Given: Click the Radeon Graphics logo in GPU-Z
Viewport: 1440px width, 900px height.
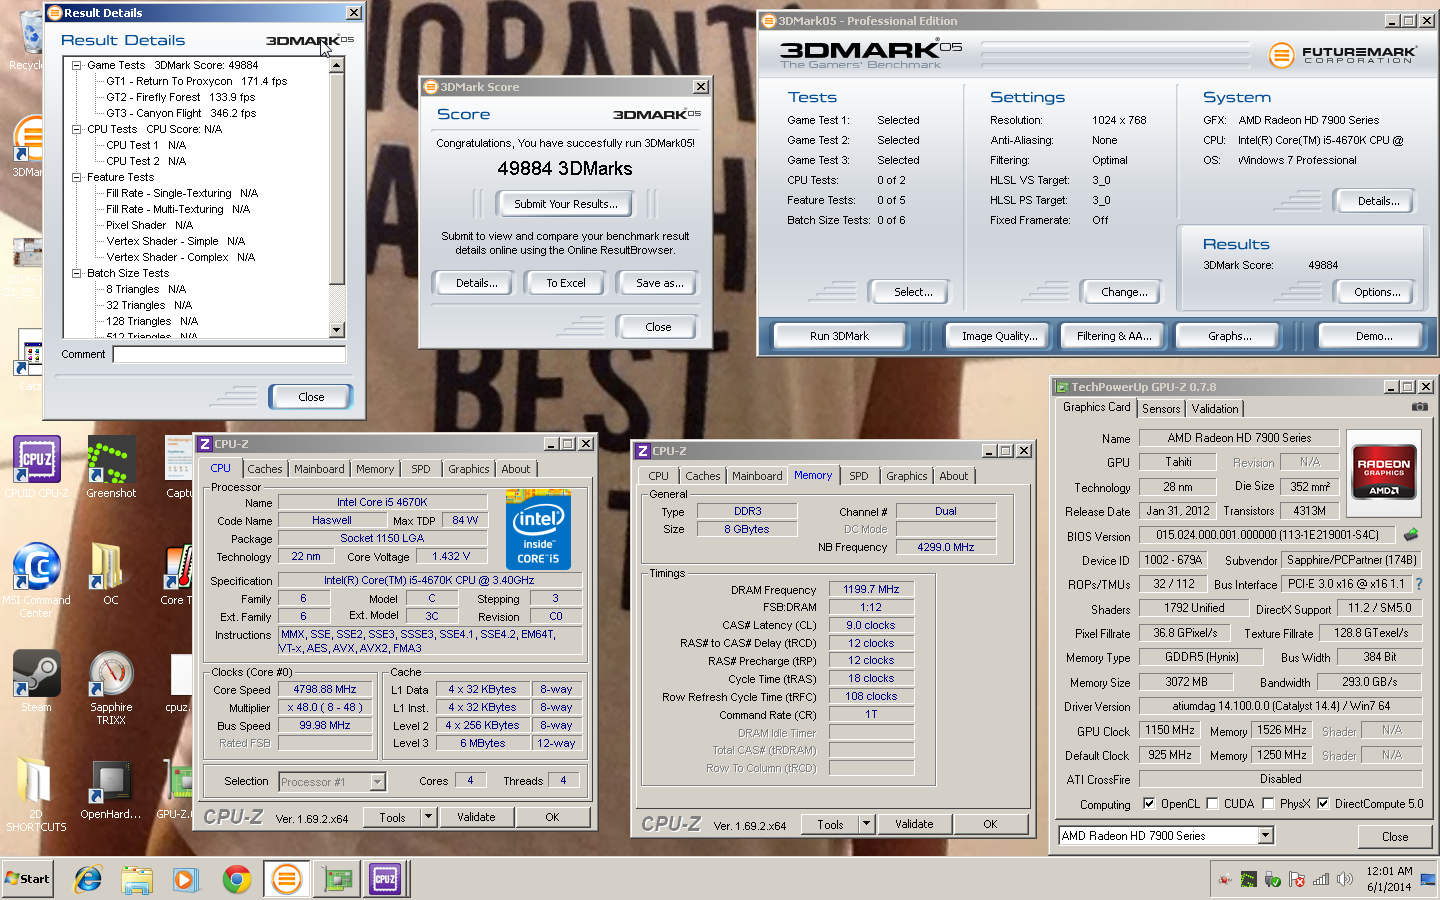Looking at the screenshot, I should tap(1383, 473).
